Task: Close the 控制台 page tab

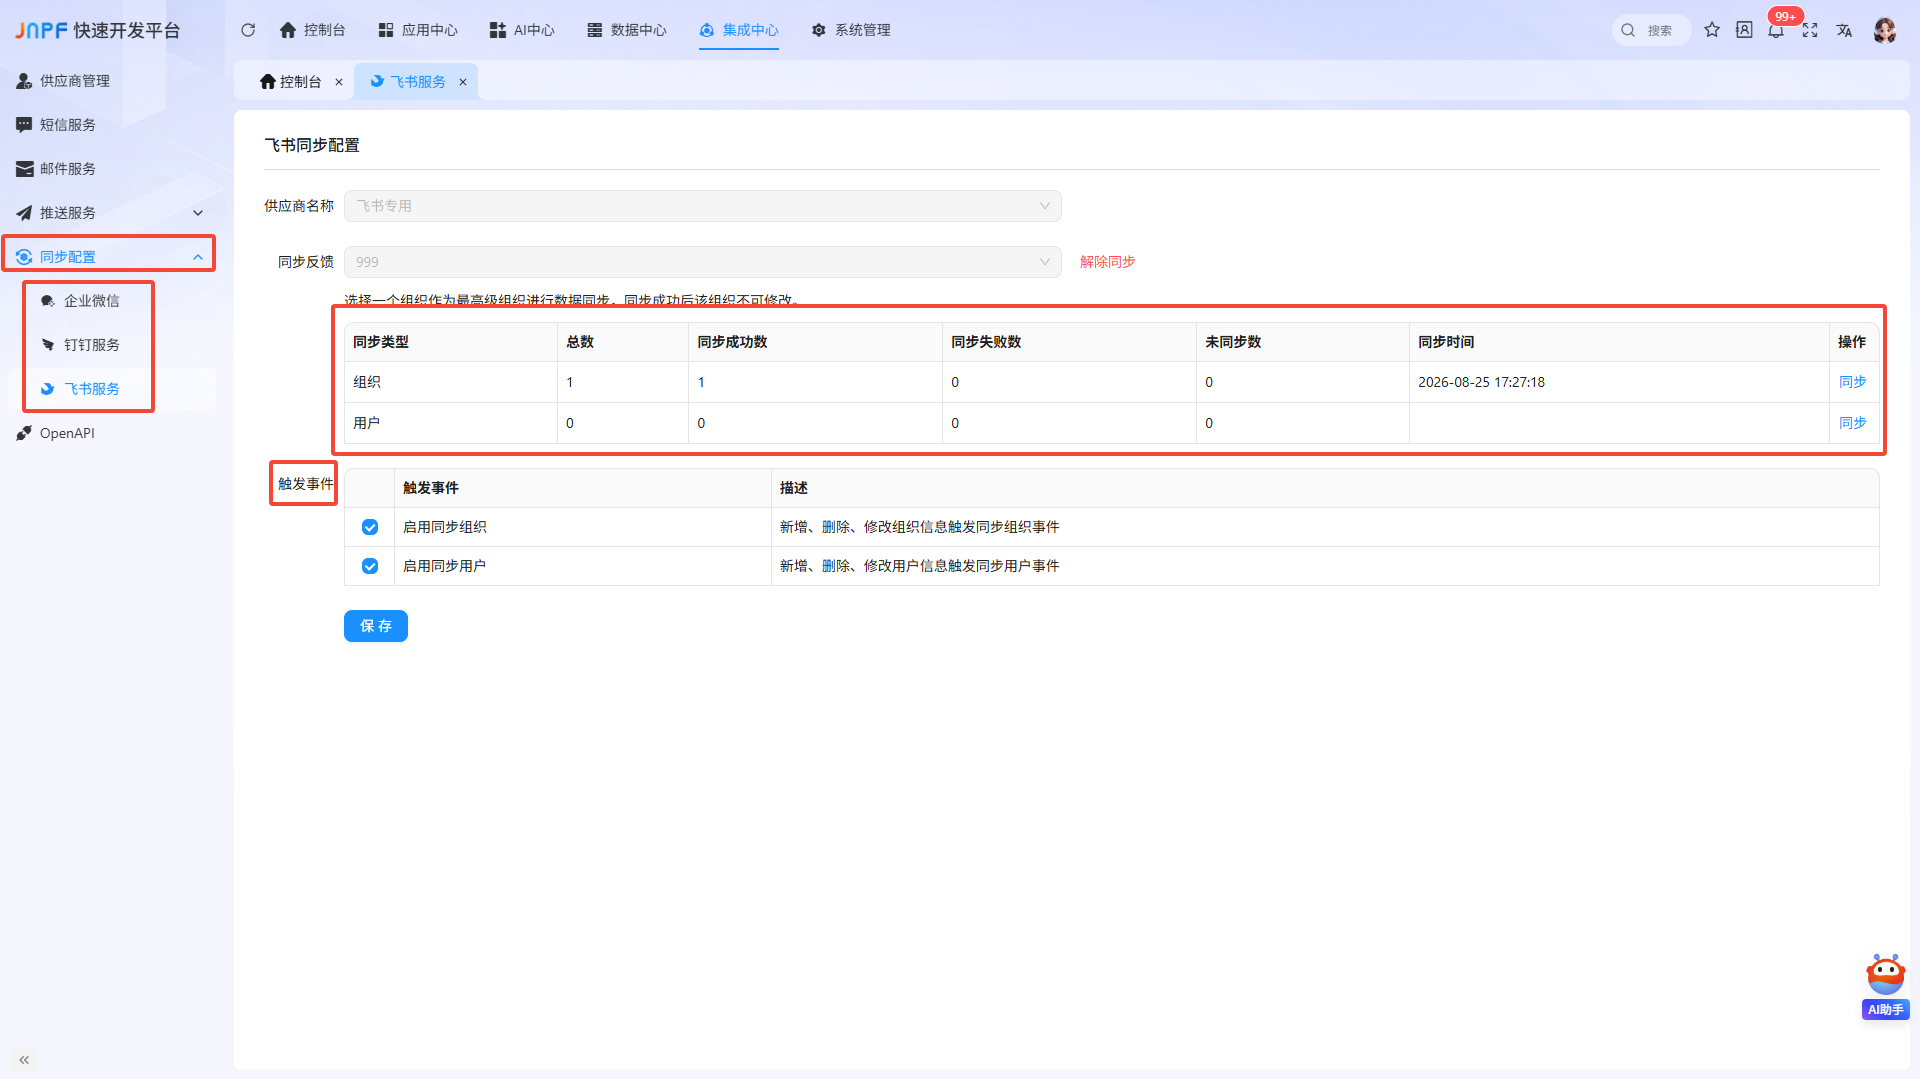Action: (339, 82)
